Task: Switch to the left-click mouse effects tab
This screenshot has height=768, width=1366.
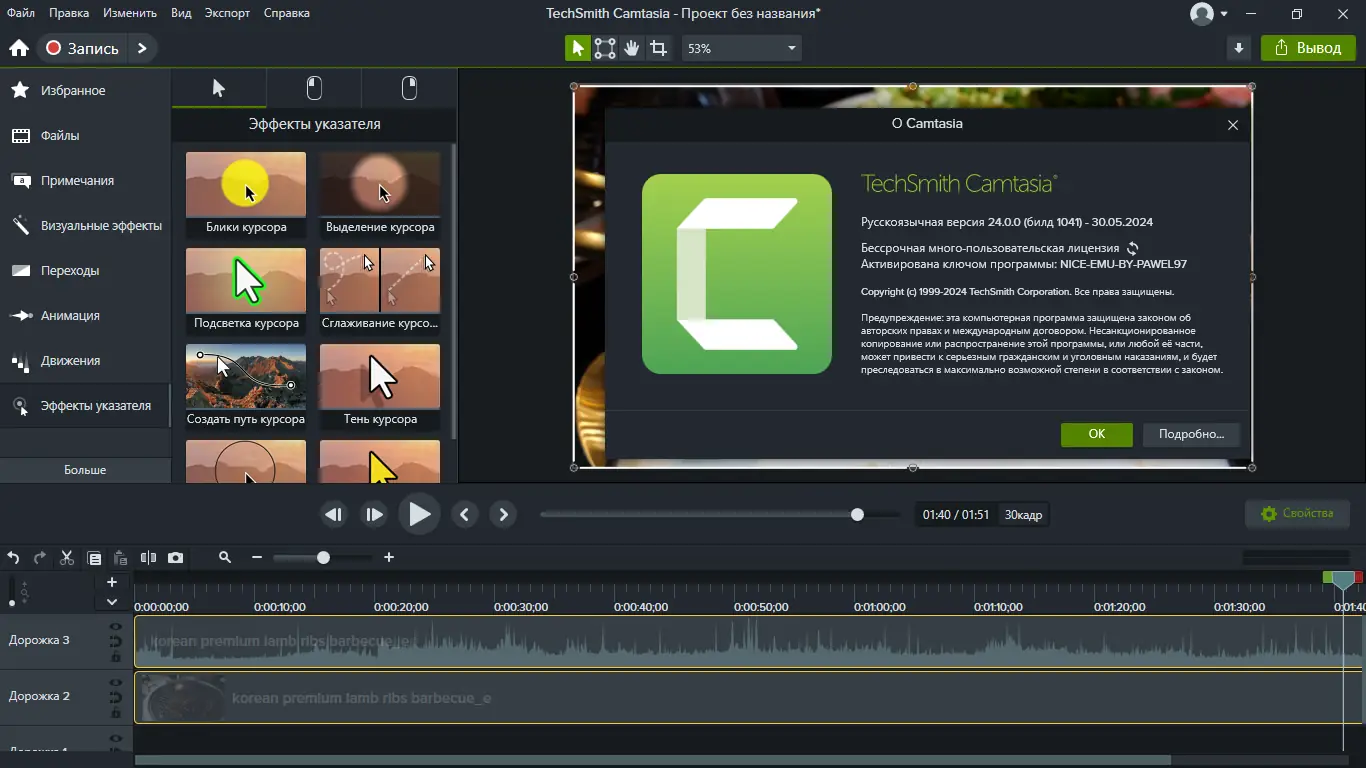Action: coord(314,88)
